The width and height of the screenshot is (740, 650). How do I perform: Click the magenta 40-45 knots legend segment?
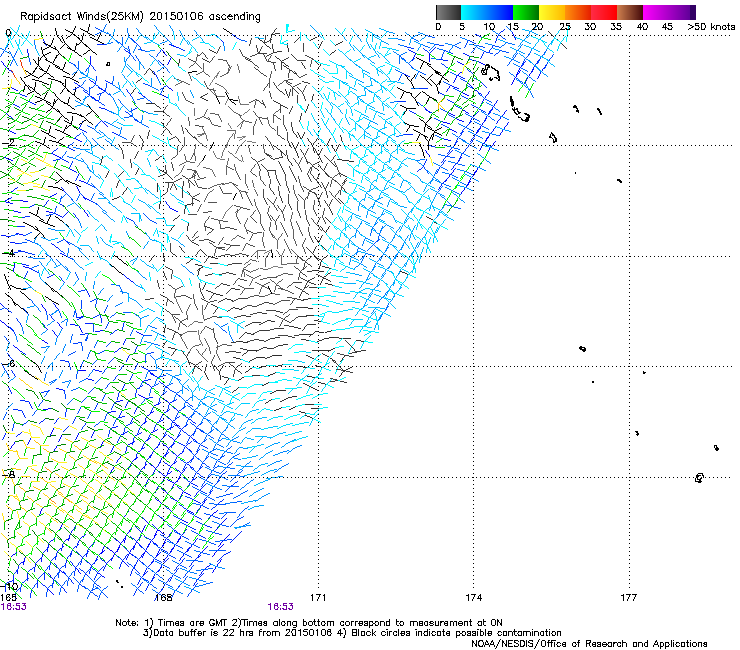(656, 12)
